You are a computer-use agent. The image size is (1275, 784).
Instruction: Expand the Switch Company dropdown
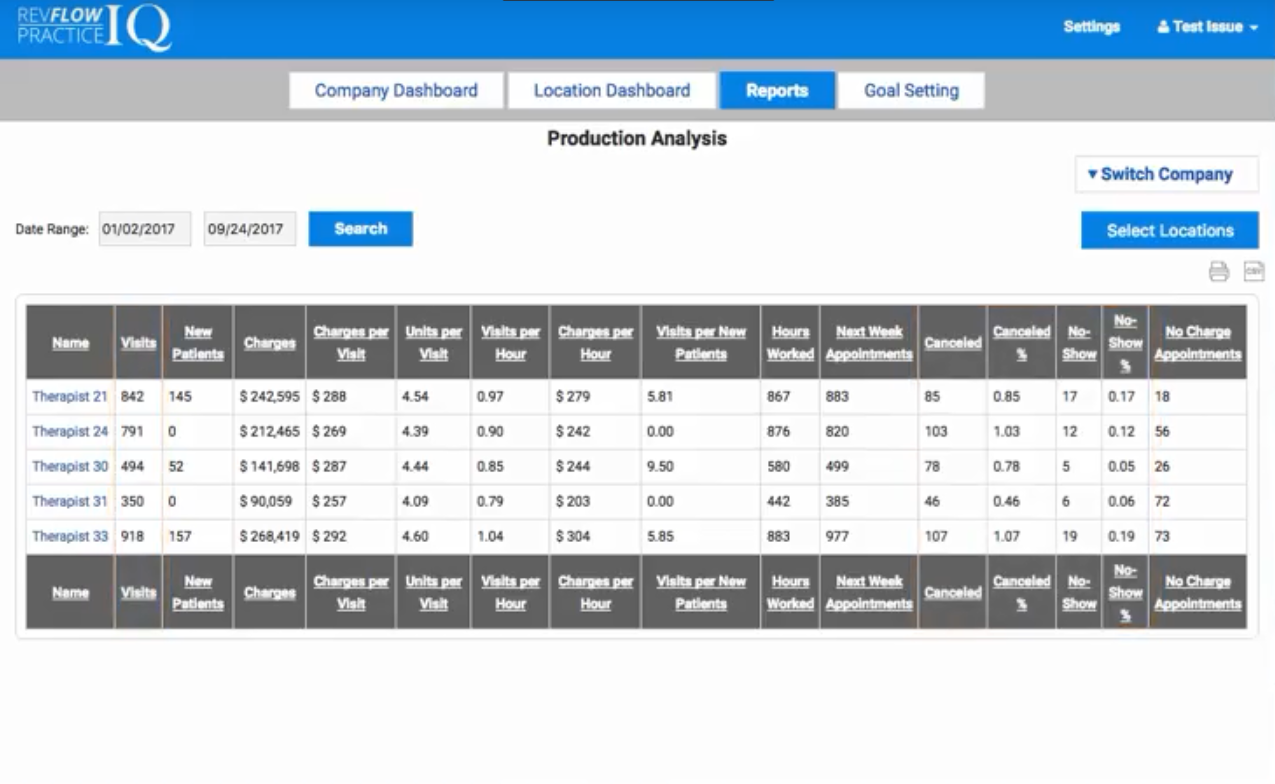tap(1166, 174)
